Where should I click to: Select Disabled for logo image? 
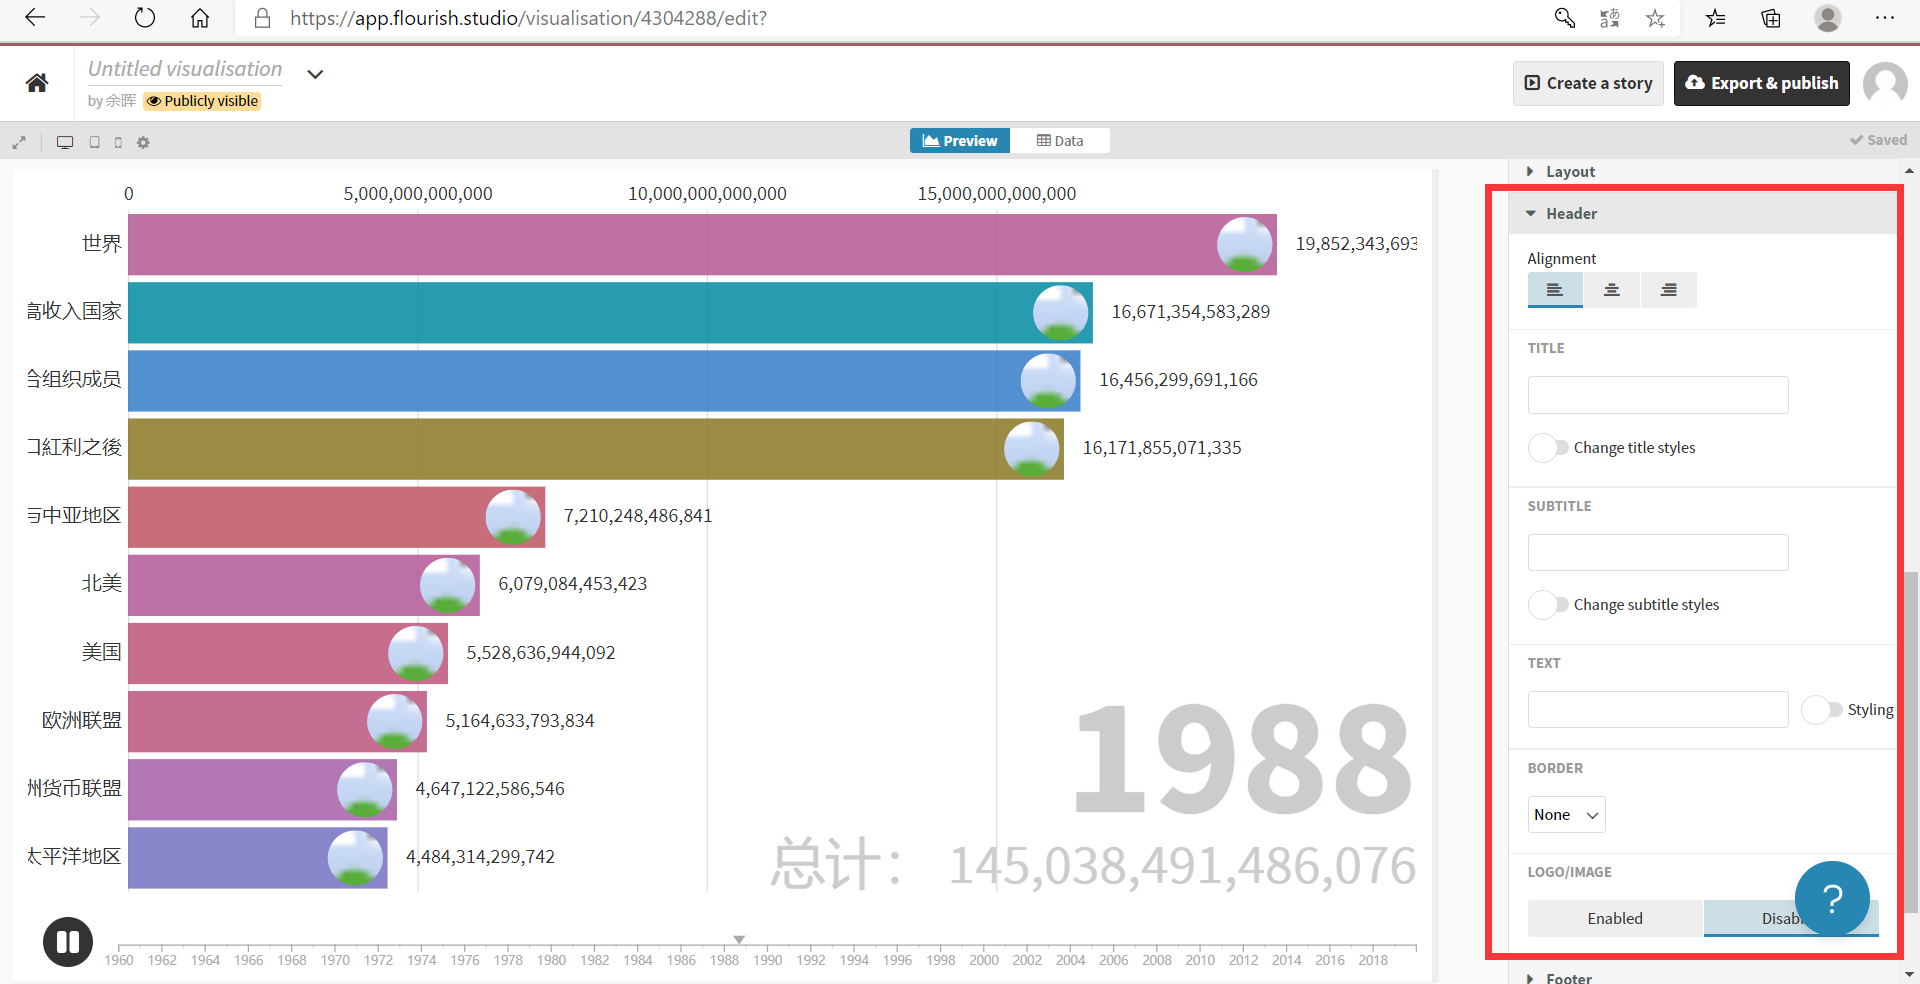(x=1791, y=918)
